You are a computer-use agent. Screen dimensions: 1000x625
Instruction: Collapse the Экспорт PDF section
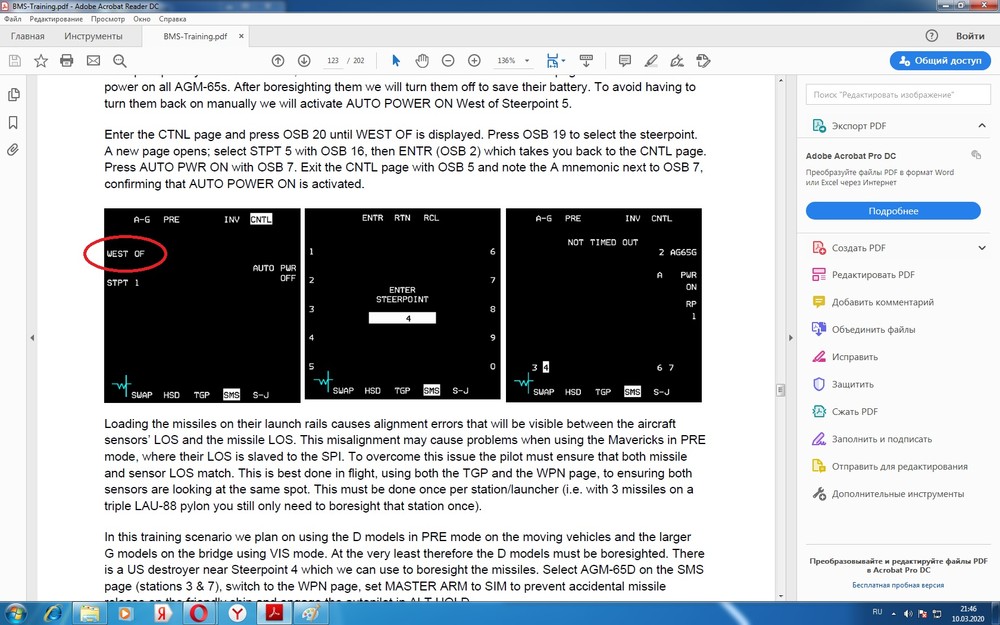point(982,126)
